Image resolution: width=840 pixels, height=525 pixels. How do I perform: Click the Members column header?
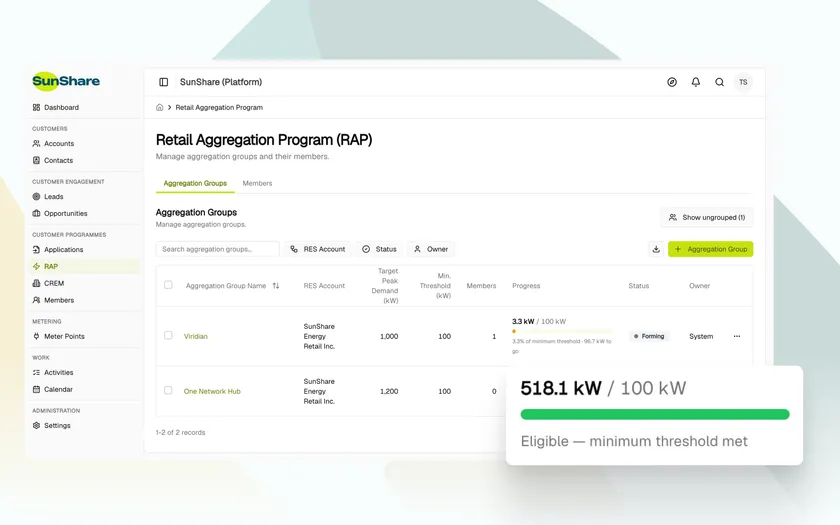click(481, 286)
